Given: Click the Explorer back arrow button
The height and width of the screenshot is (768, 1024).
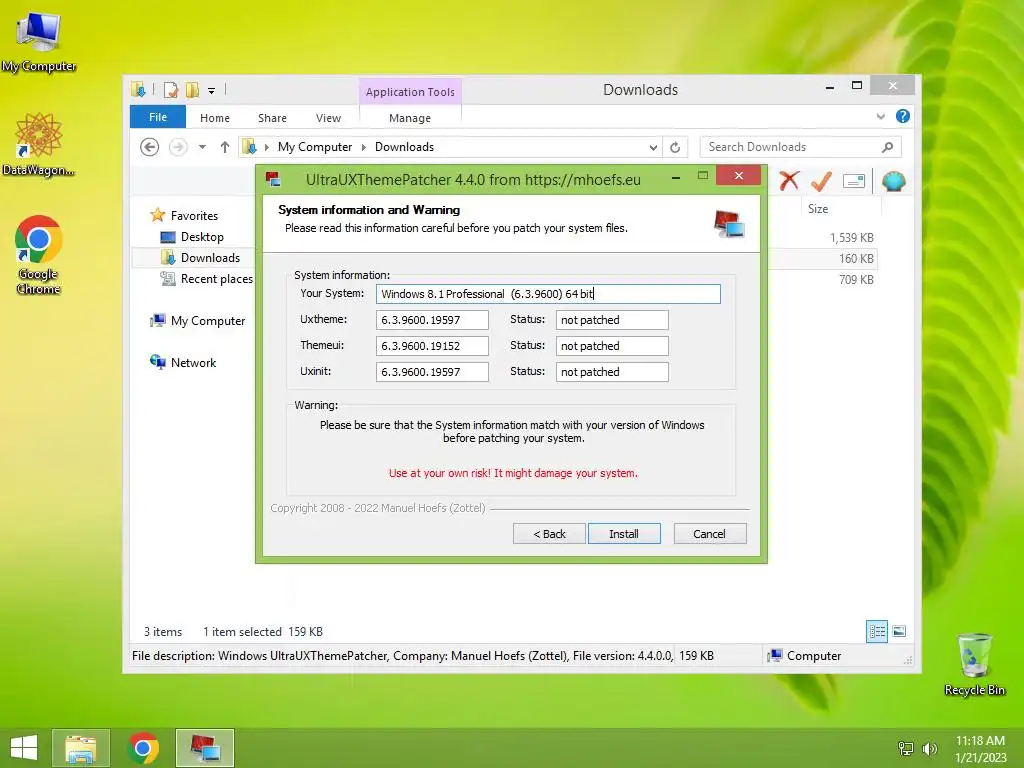Looking at the screenshot, I should click(x=150, y=147).
